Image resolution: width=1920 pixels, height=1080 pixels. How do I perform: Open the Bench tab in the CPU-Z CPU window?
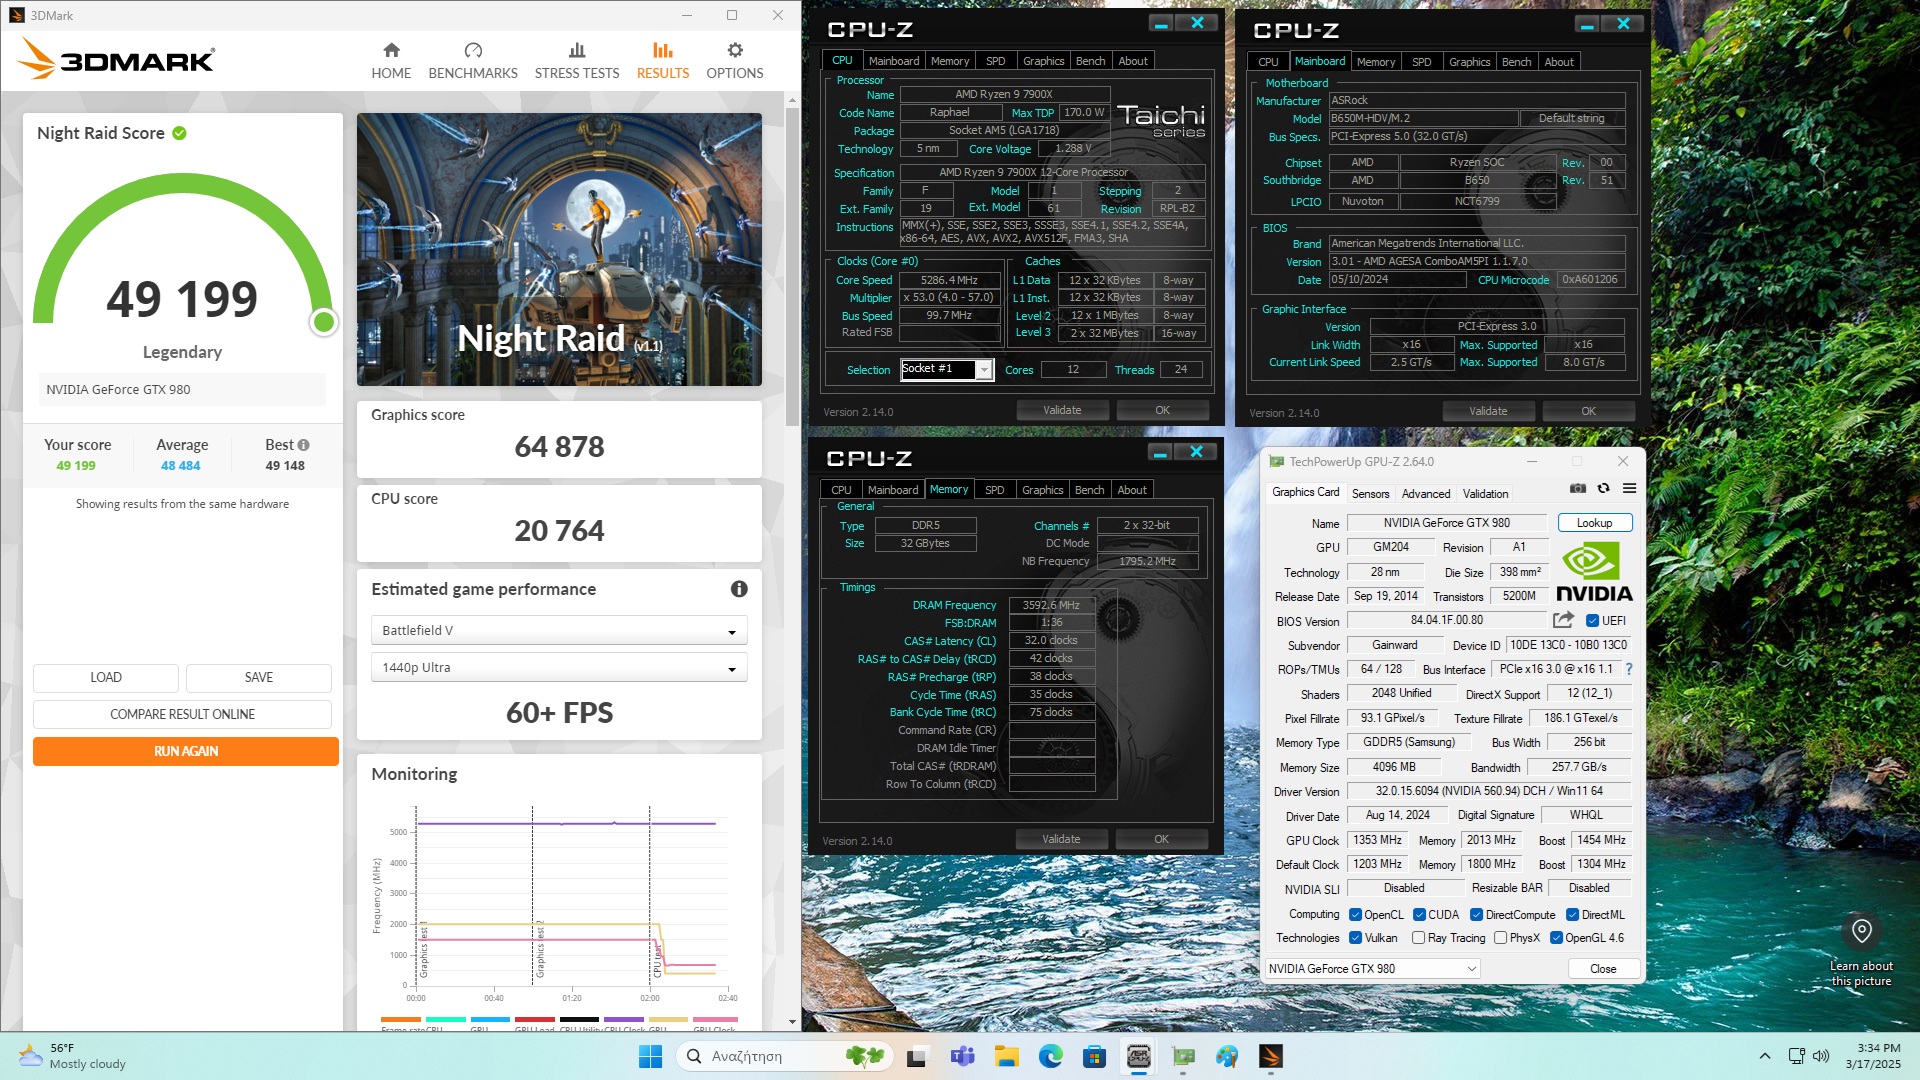(1090, 61)
